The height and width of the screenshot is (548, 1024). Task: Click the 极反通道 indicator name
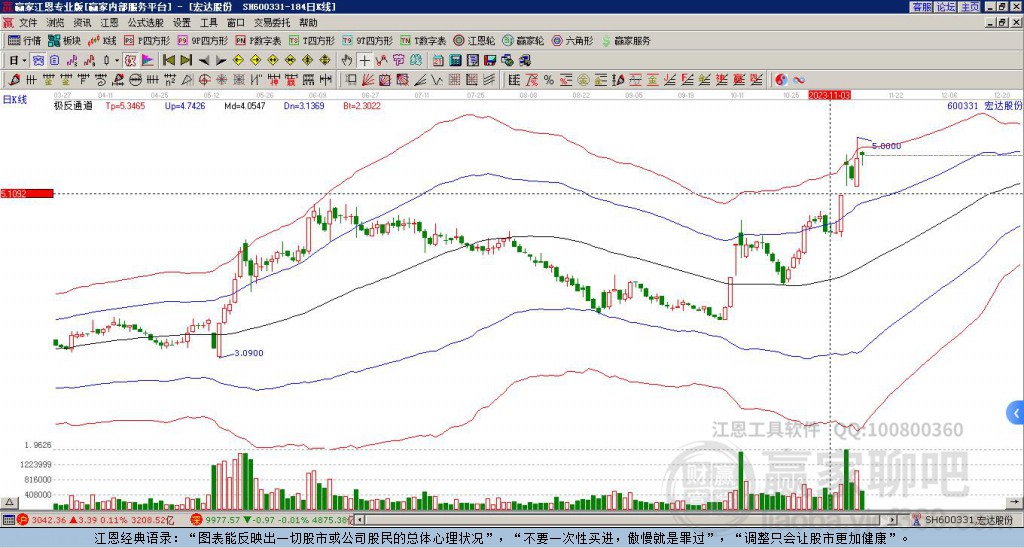click(x=73, y=105)
